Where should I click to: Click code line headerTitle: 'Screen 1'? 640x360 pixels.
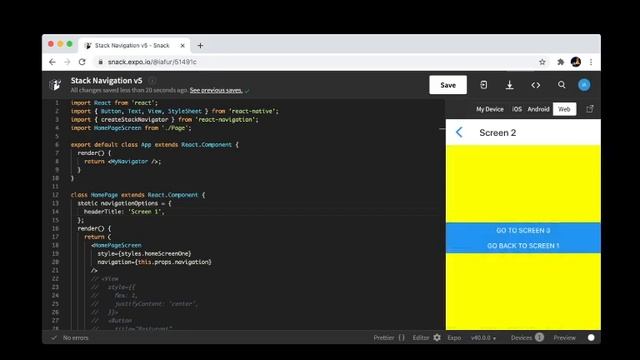click(x=124, y=211)
